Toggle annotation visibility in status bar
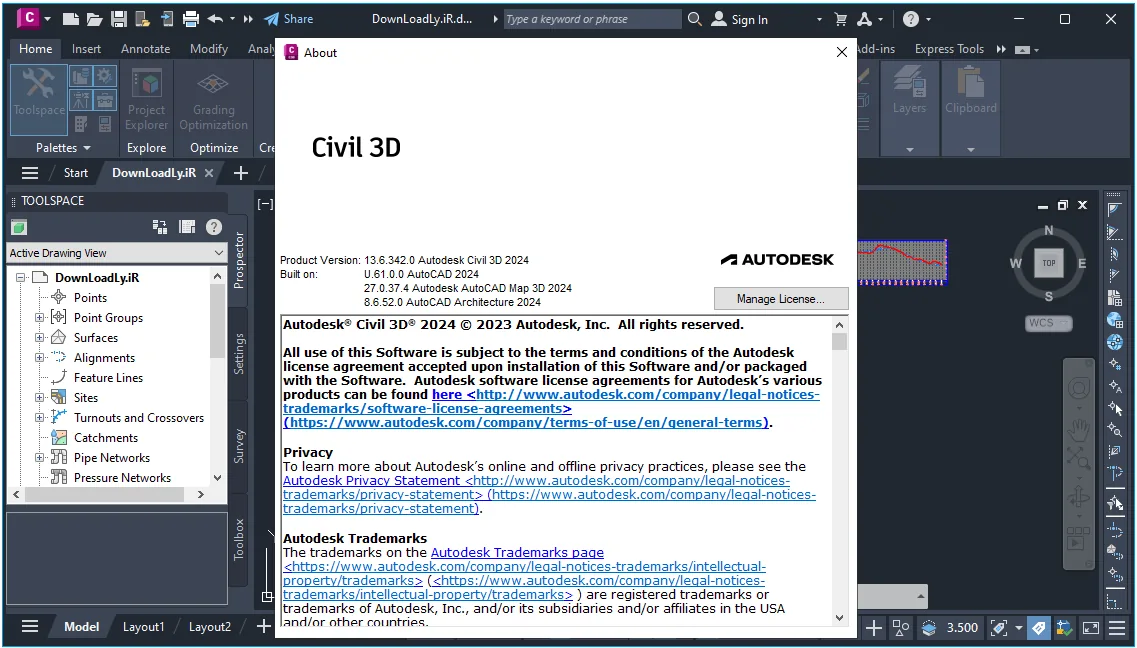Image resolution: width=1137 pixels, height=648 pixels. [x=1038, y=628]
